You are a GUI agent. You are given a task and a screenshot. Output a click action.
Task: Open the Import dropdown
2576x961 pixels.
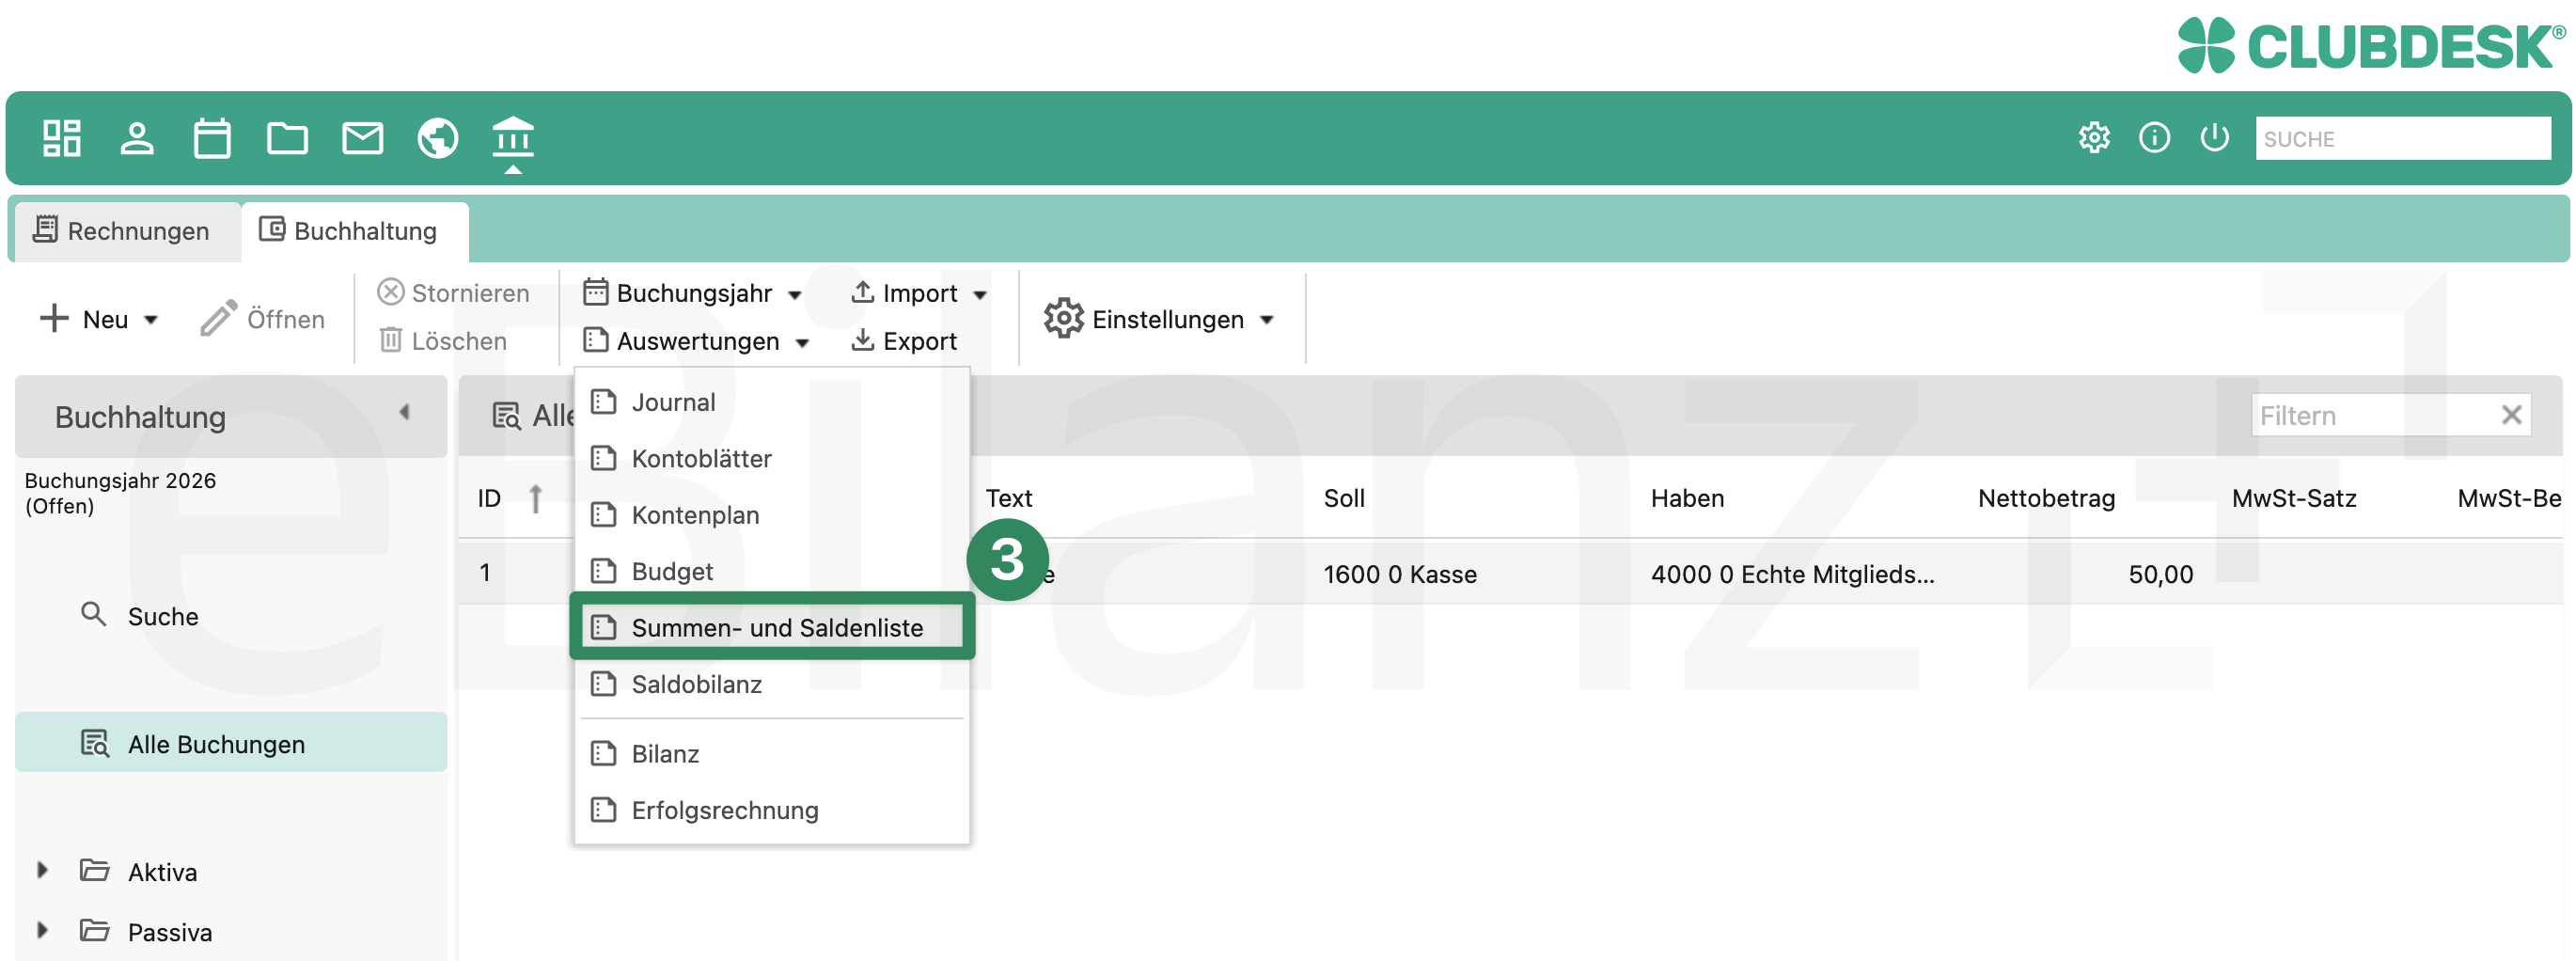click(x=918, y=293)
